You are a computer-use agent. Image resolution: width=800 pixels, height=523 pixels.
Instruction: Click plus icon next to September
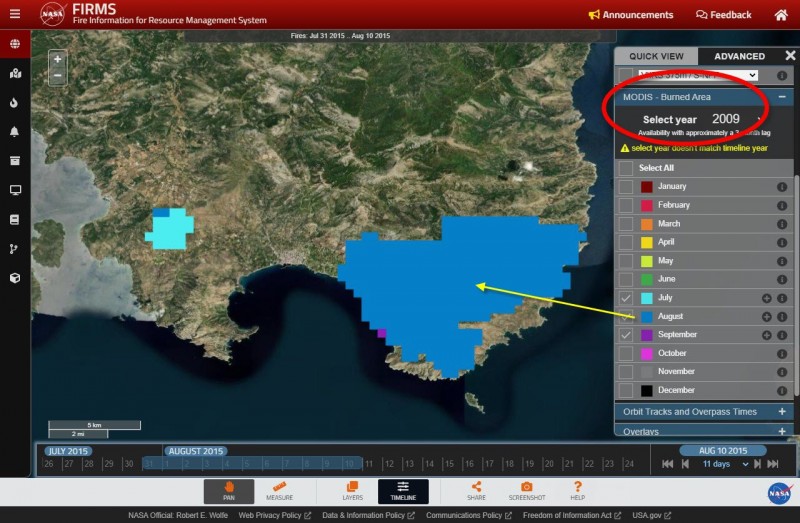(766, 335)
